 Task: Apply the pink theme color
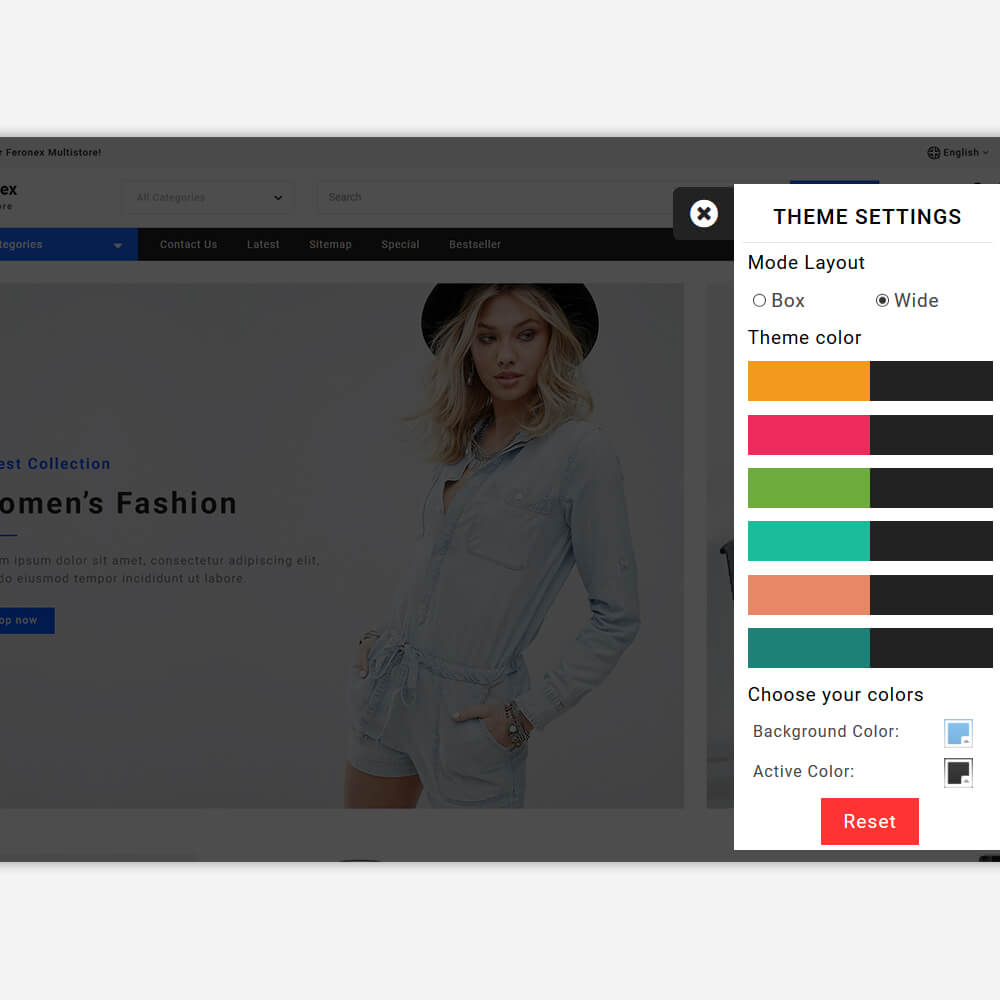tap(870, 435)
